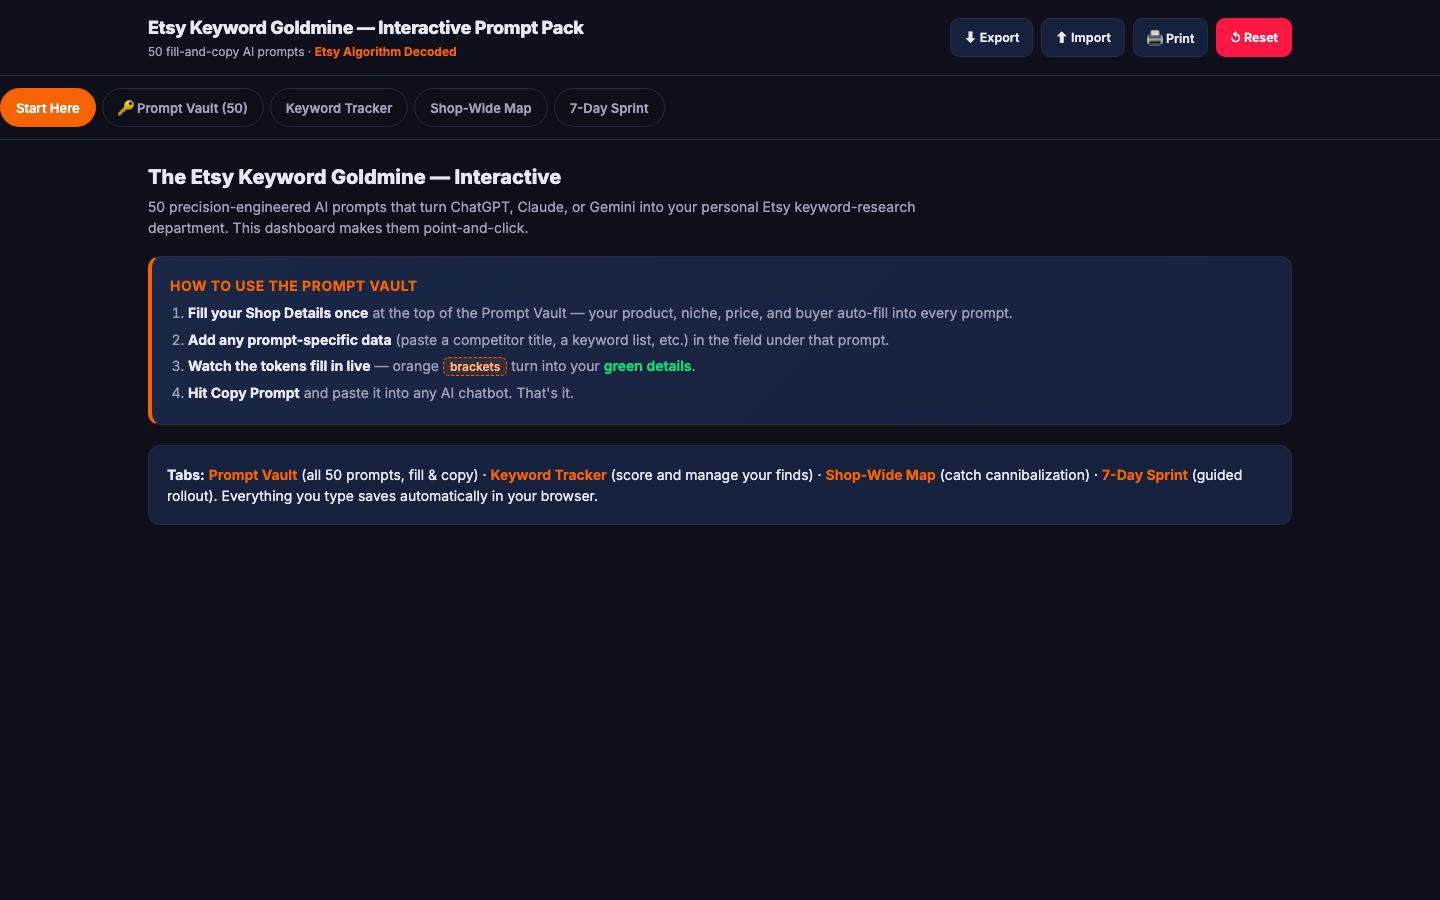Print the prompt pack
Screen dimensions: 1440x900
tap(1170, 38)
